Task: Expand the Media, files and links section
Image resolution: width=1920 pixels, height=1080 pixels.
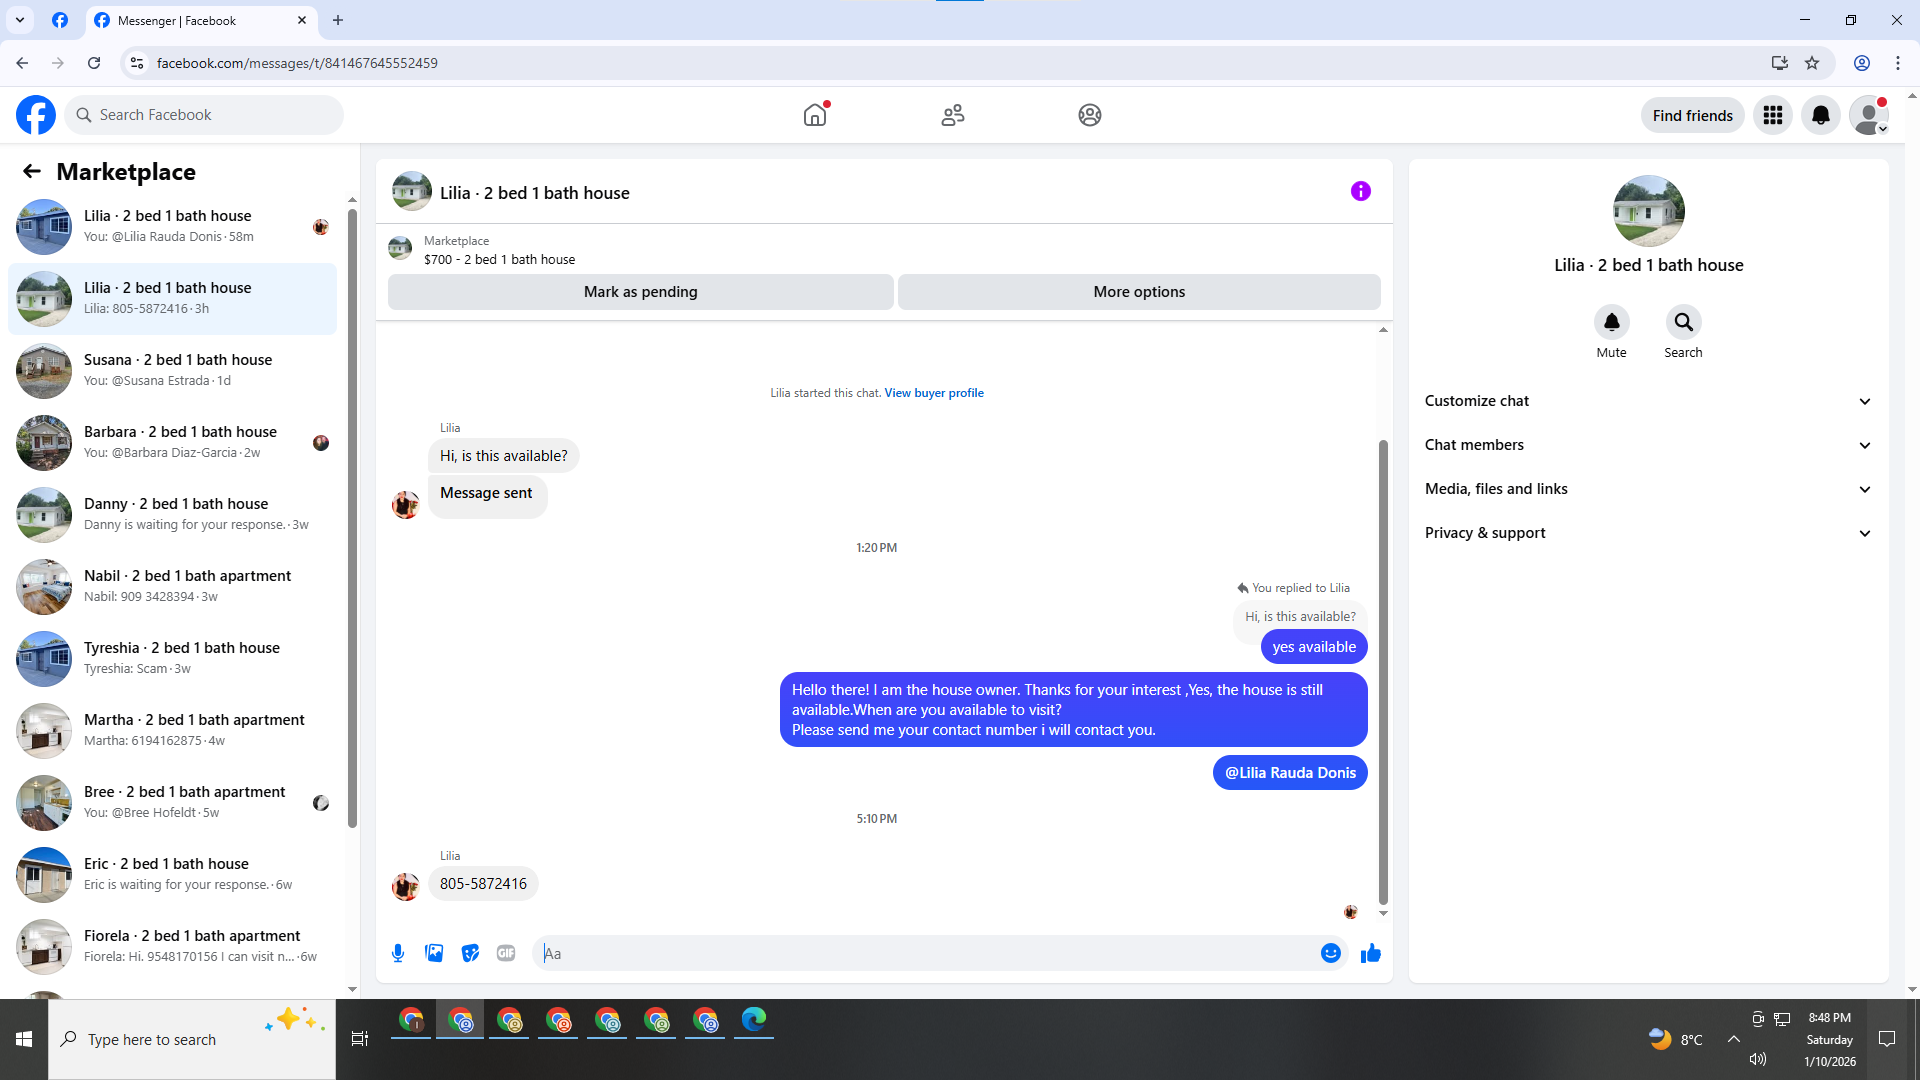Action: pos(1648,489)
